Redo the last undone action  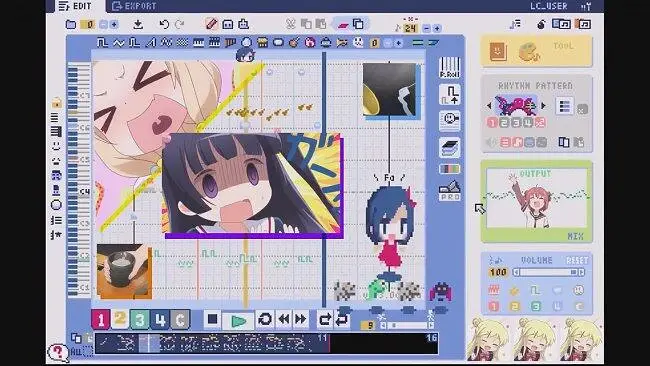click(x=179, y=24)
